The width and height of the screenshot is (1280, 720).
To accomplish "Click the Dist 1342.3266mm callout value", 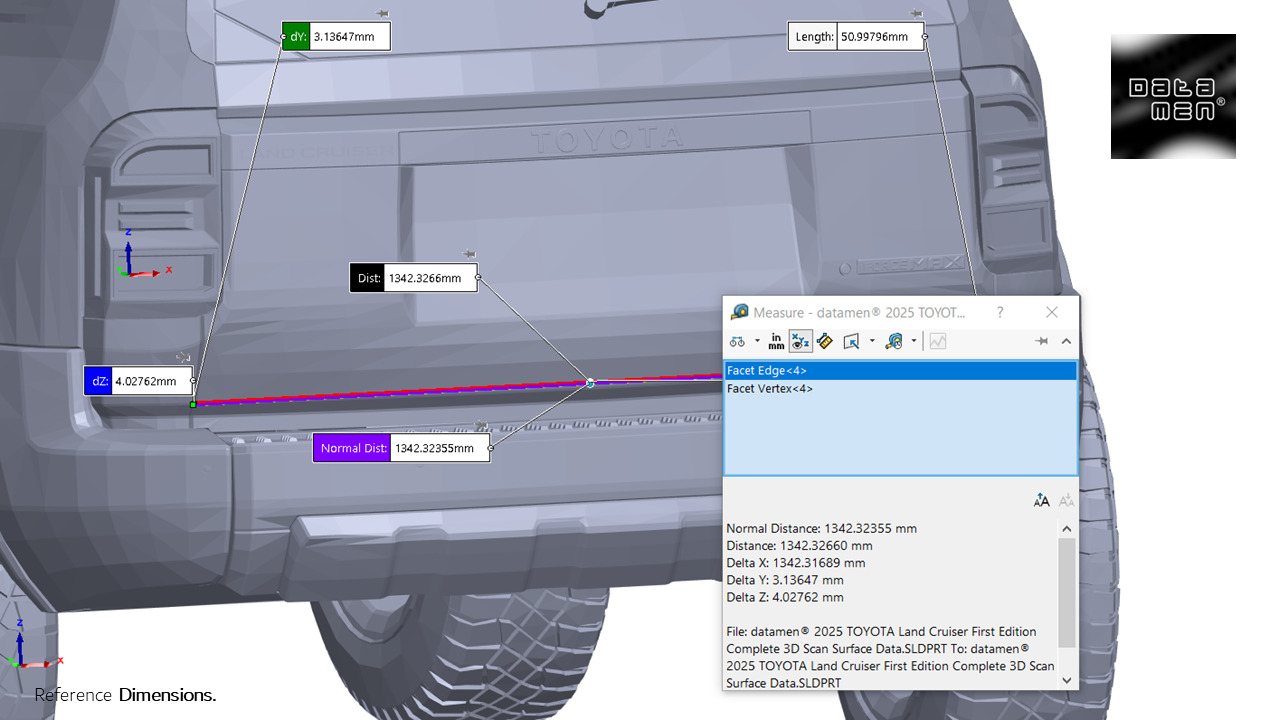I will coord(430,278).
